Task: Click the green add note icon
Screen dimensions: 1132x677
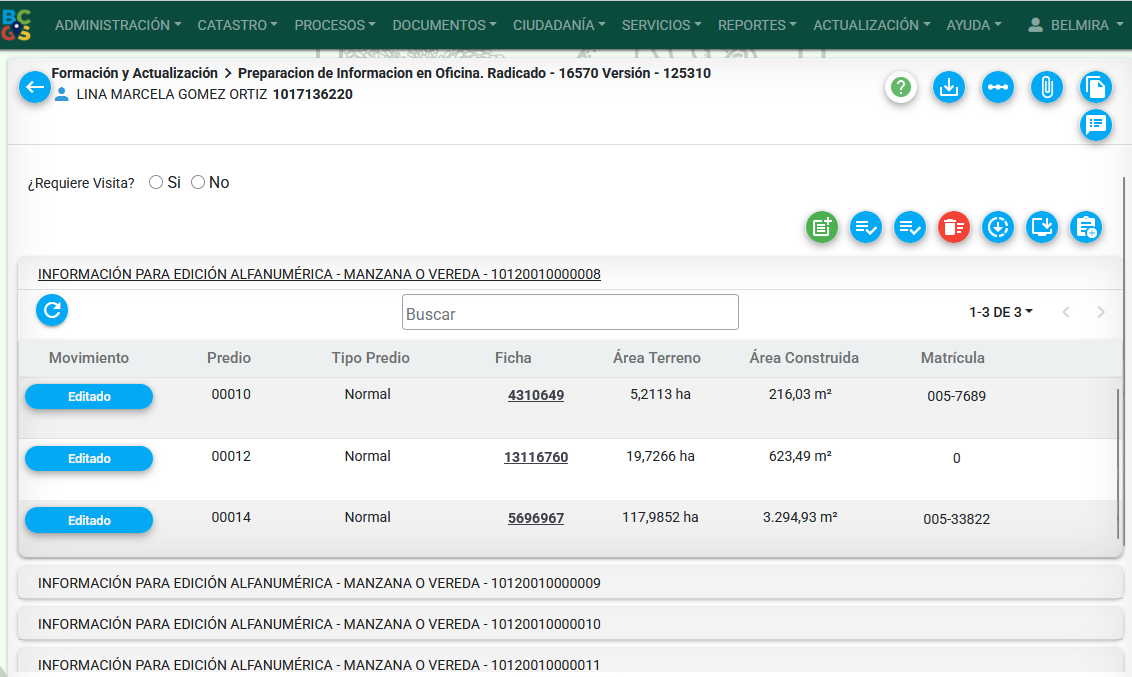Action: 822,228
